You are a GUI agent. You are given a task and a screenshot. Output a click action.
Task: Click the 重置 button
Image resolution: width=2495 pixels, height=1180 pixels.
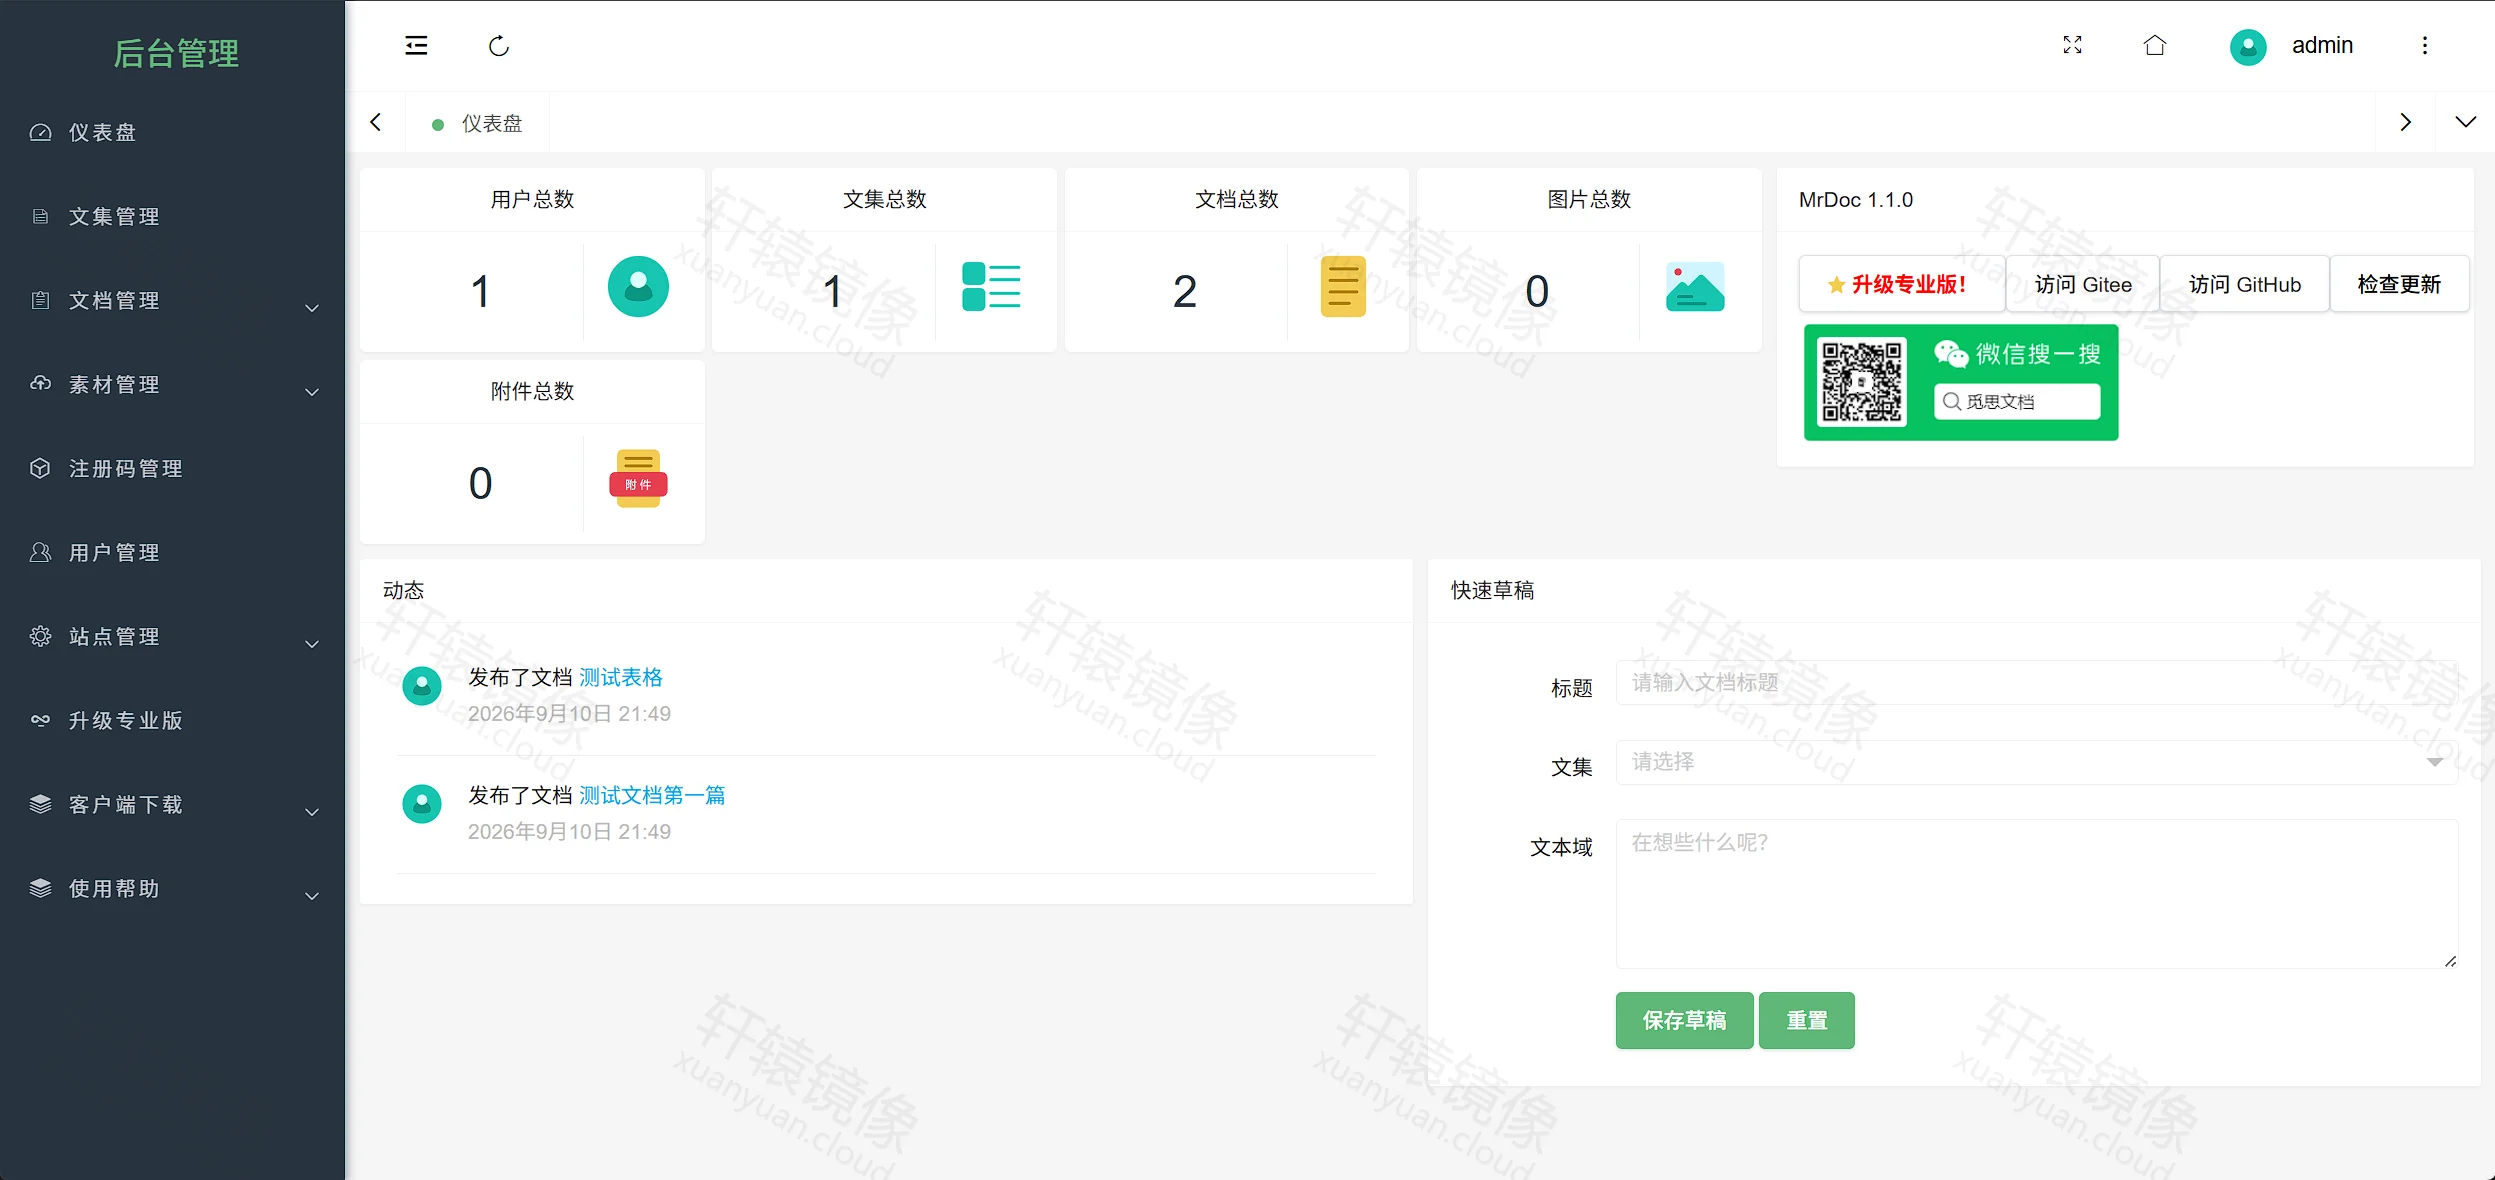[x=1806, y=1020]
